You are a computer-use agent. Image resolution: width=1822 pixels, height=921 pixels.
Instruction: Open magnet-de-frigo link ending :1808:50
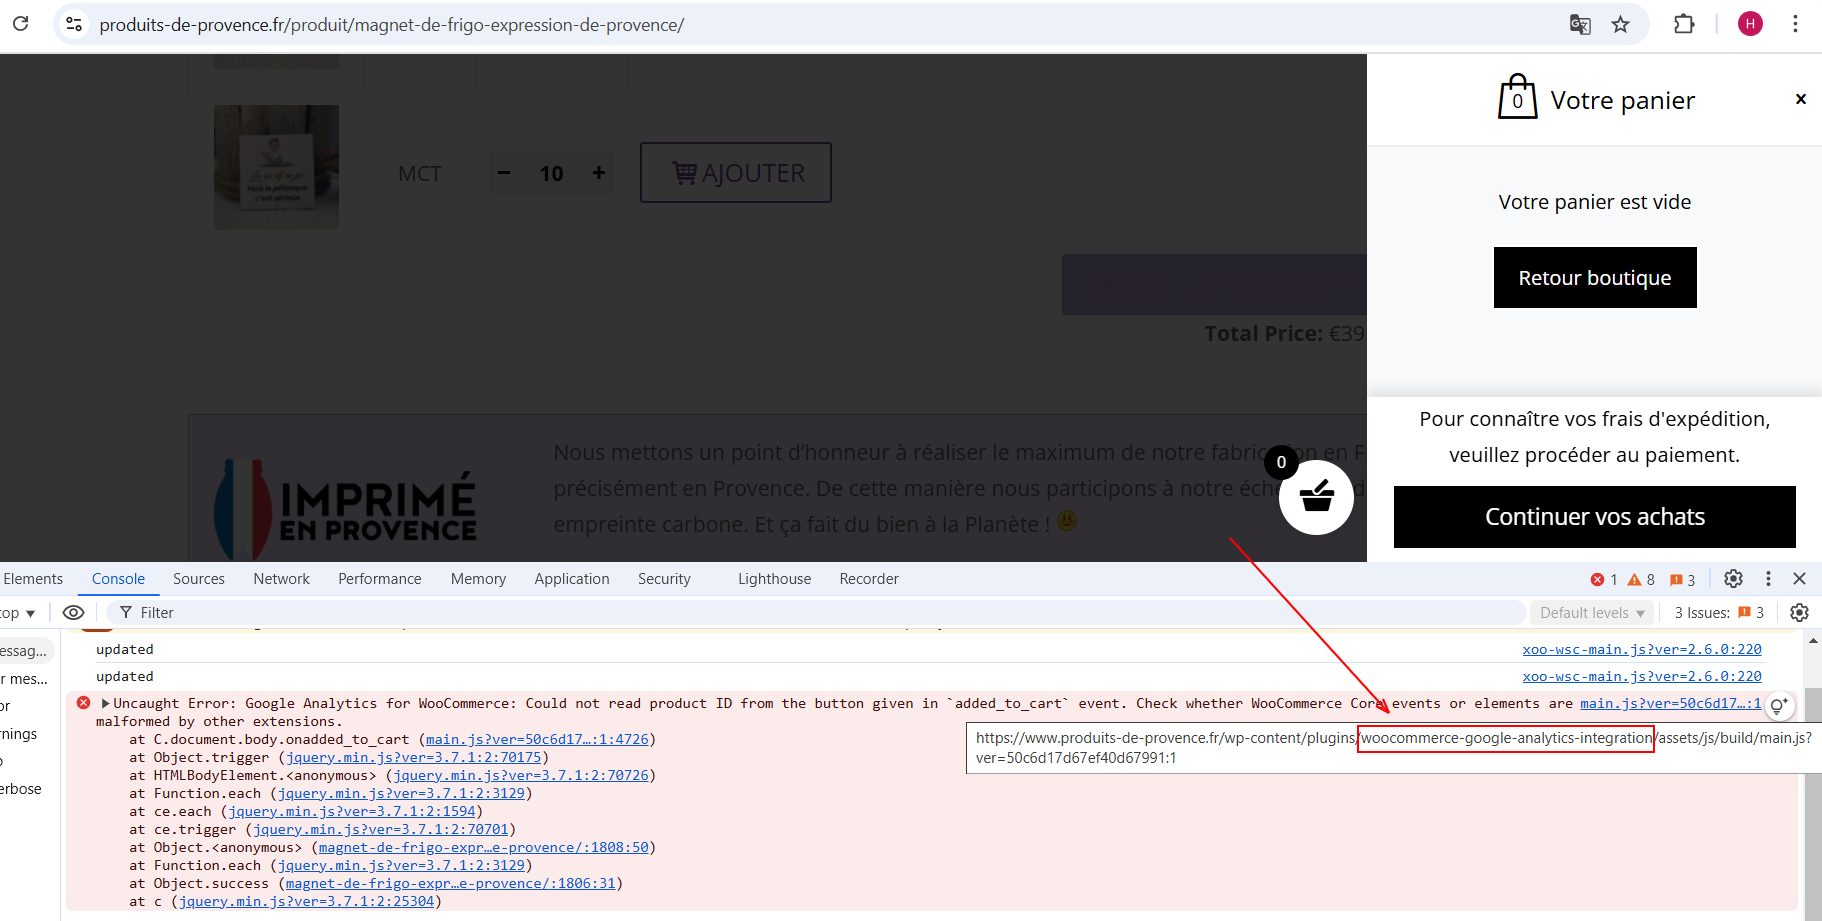point(484,847)
